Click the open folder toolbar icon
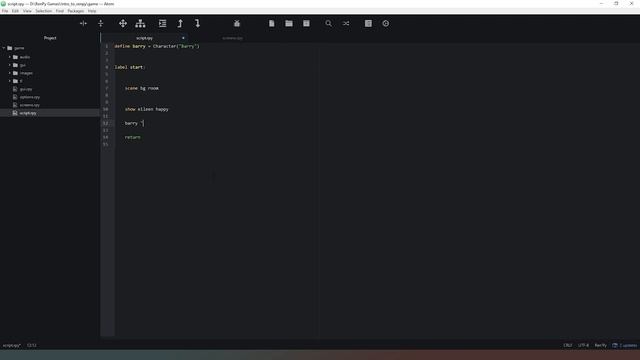 coord(289,24)
